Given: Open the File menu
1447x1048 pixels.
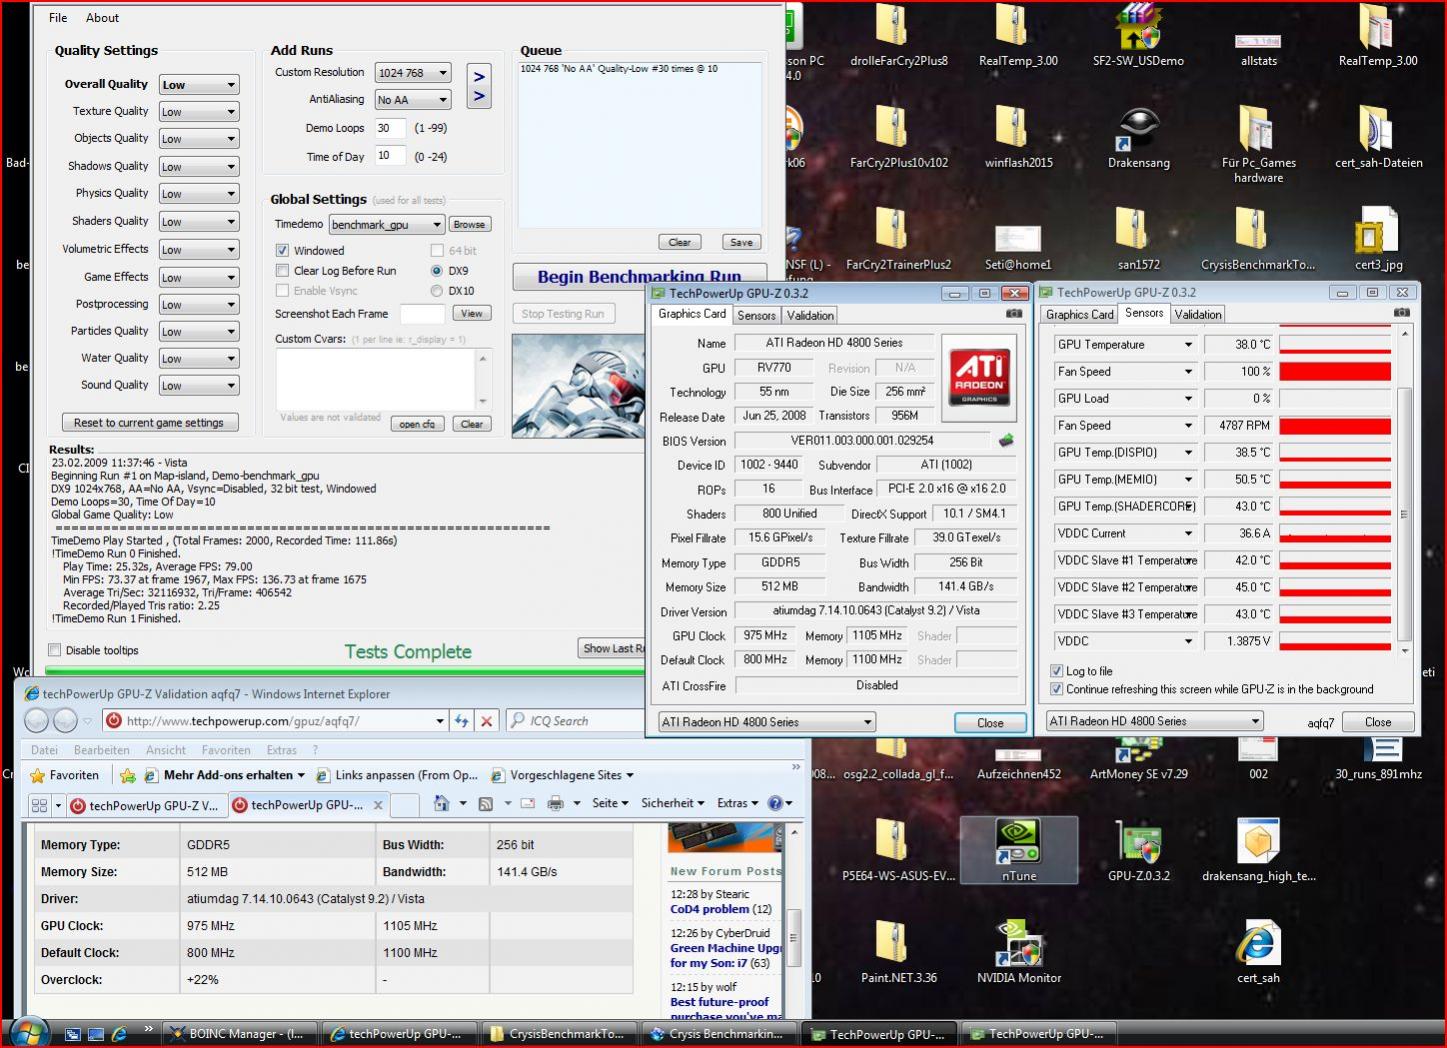Looking at the screenshot, I should point(58,18).
